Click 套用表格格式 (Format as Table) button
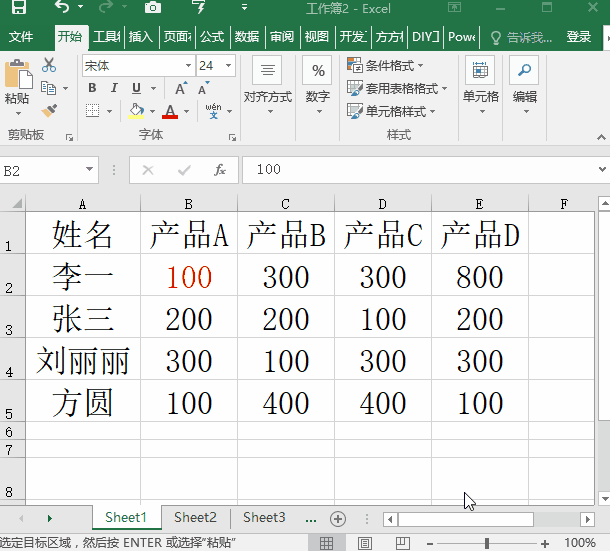Viewport: 610px width, 551px height. pos(396,88)
